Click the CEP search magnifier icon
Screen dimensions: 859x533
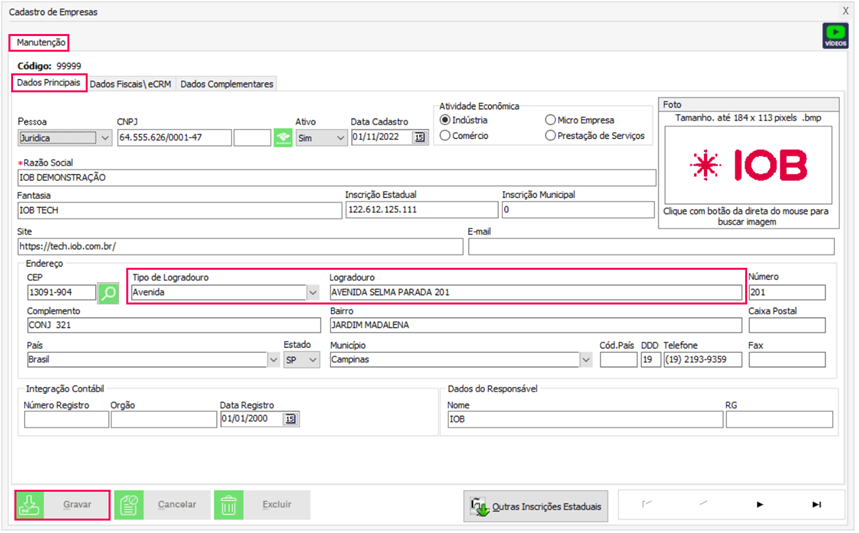tap(108, 293)
